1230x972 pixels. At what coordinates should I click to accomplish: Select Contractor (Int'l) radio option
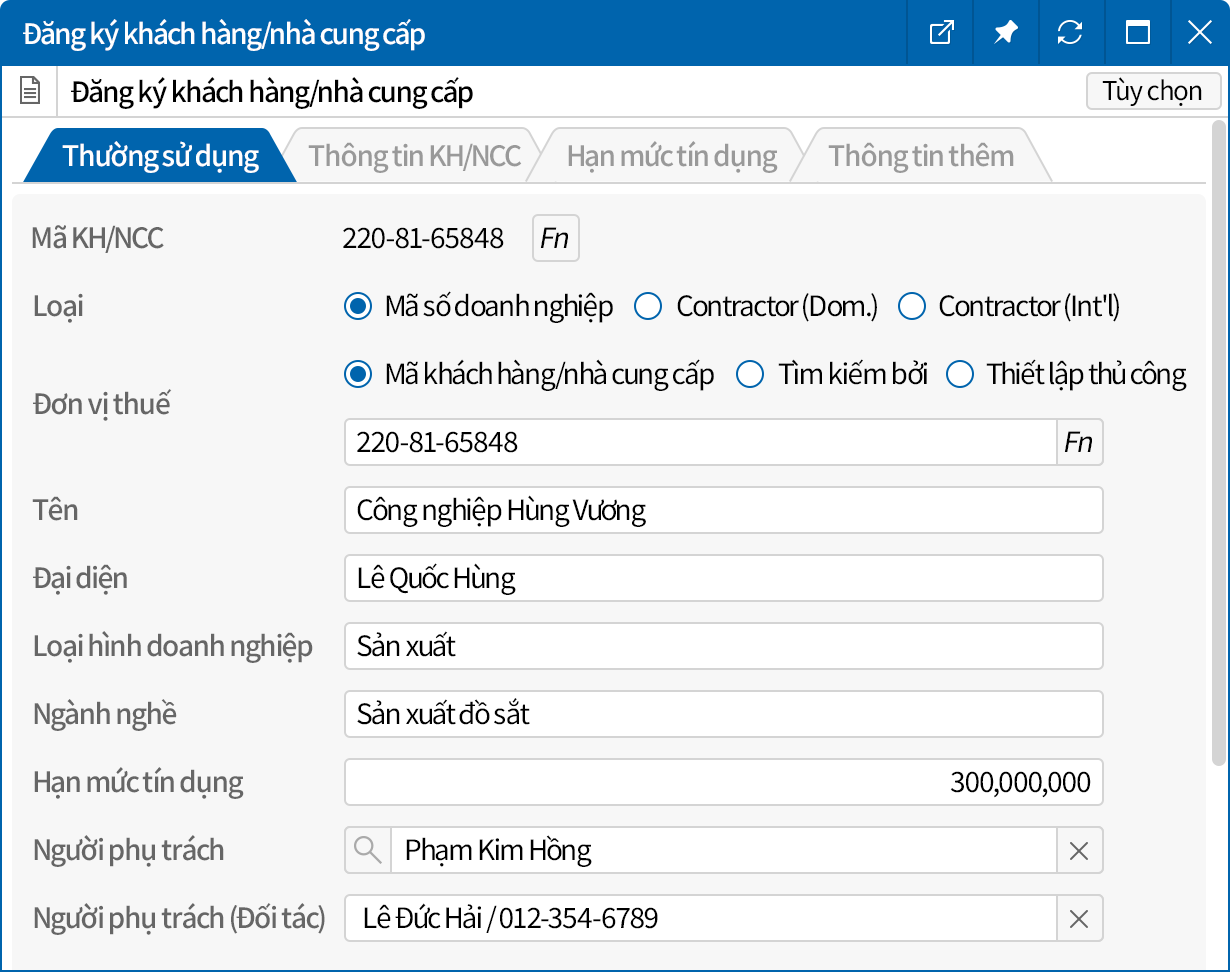pos(911,306)
